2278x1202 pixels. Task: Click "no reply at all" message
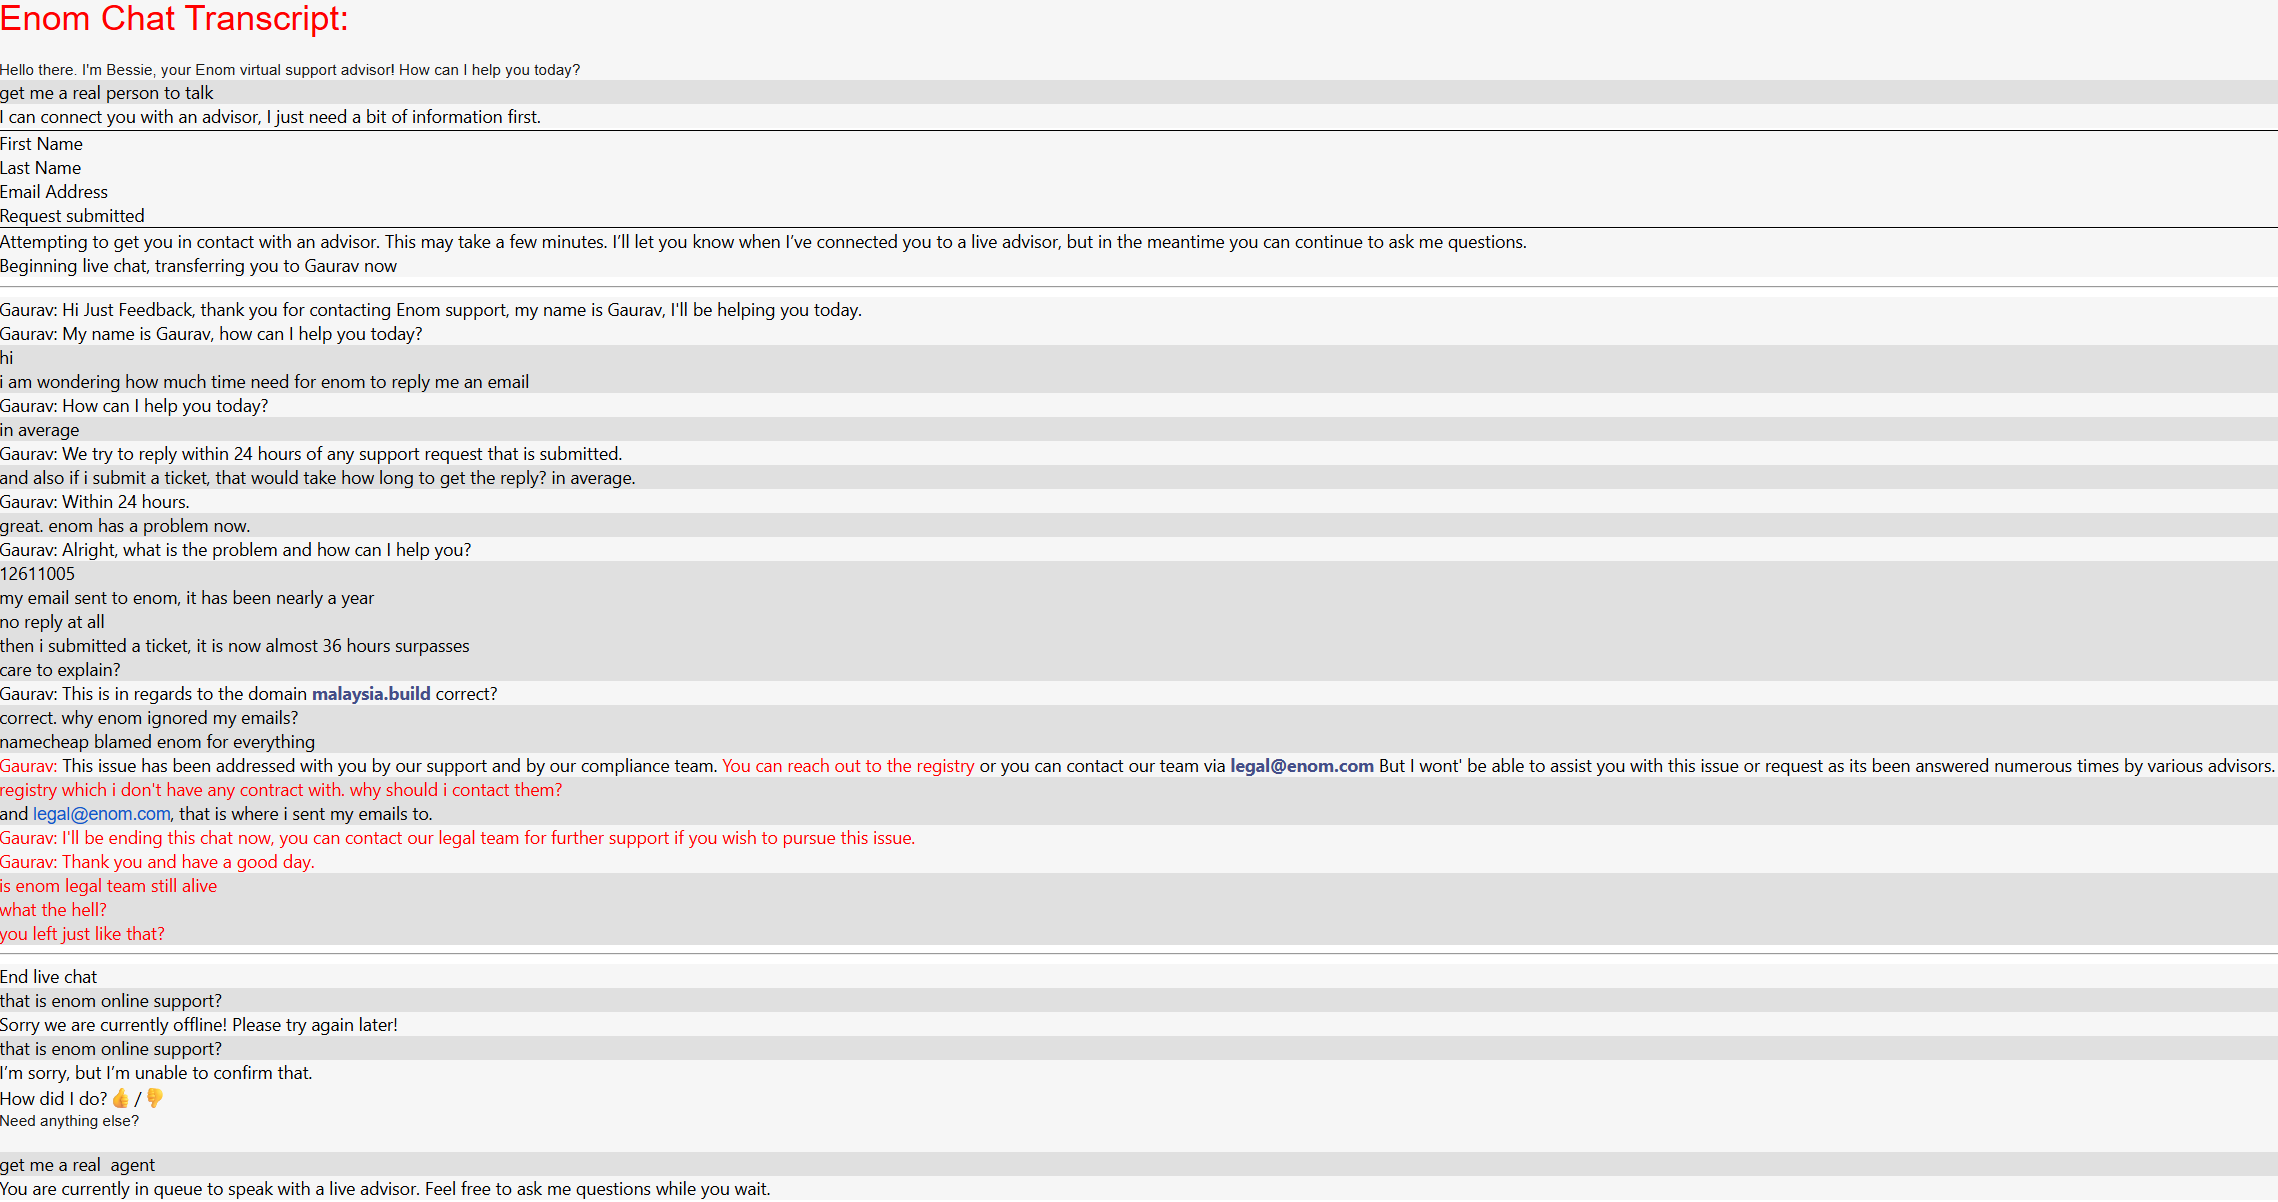[52, 622]
